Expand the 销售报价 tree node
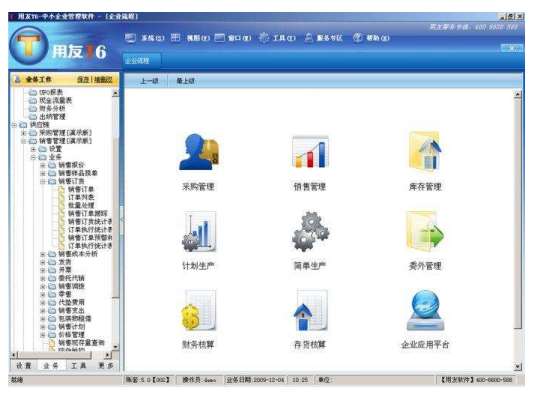This screenshot has height=403, width=537. pyautogui.click(x=43, y=165)
